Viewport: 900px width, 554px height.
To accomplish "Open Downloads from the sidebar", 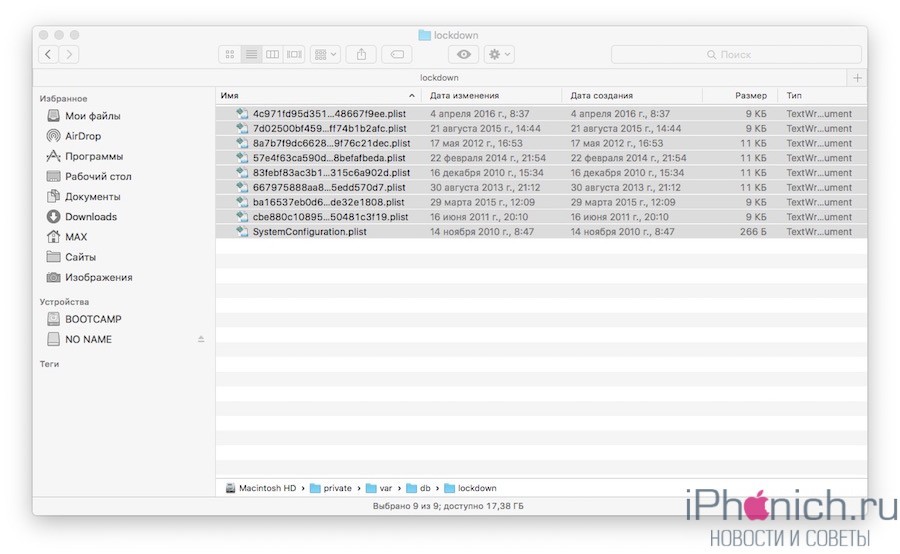I will point(90,217).
